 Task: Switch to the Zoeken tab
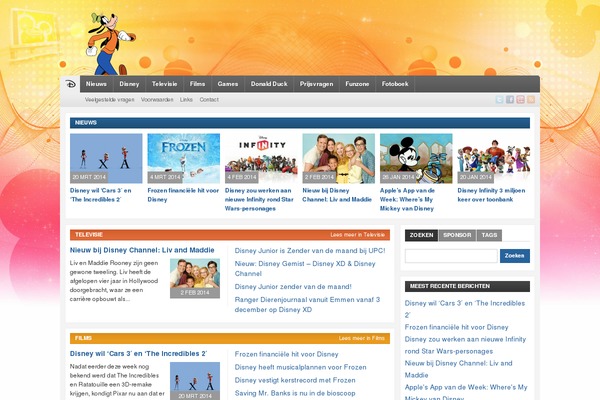pyautogui.click(x=421, y=235)
